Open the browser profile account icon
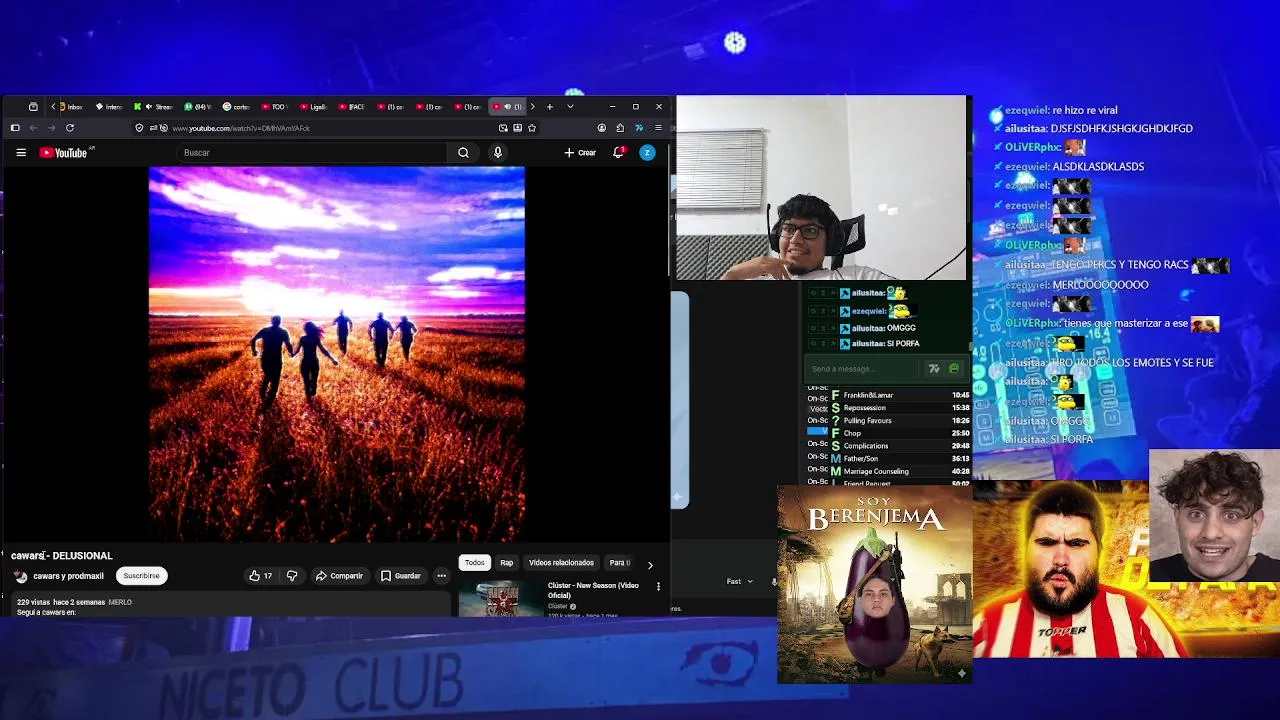The height and width of the screenshot is (720, 1280). tap(601, 128)
